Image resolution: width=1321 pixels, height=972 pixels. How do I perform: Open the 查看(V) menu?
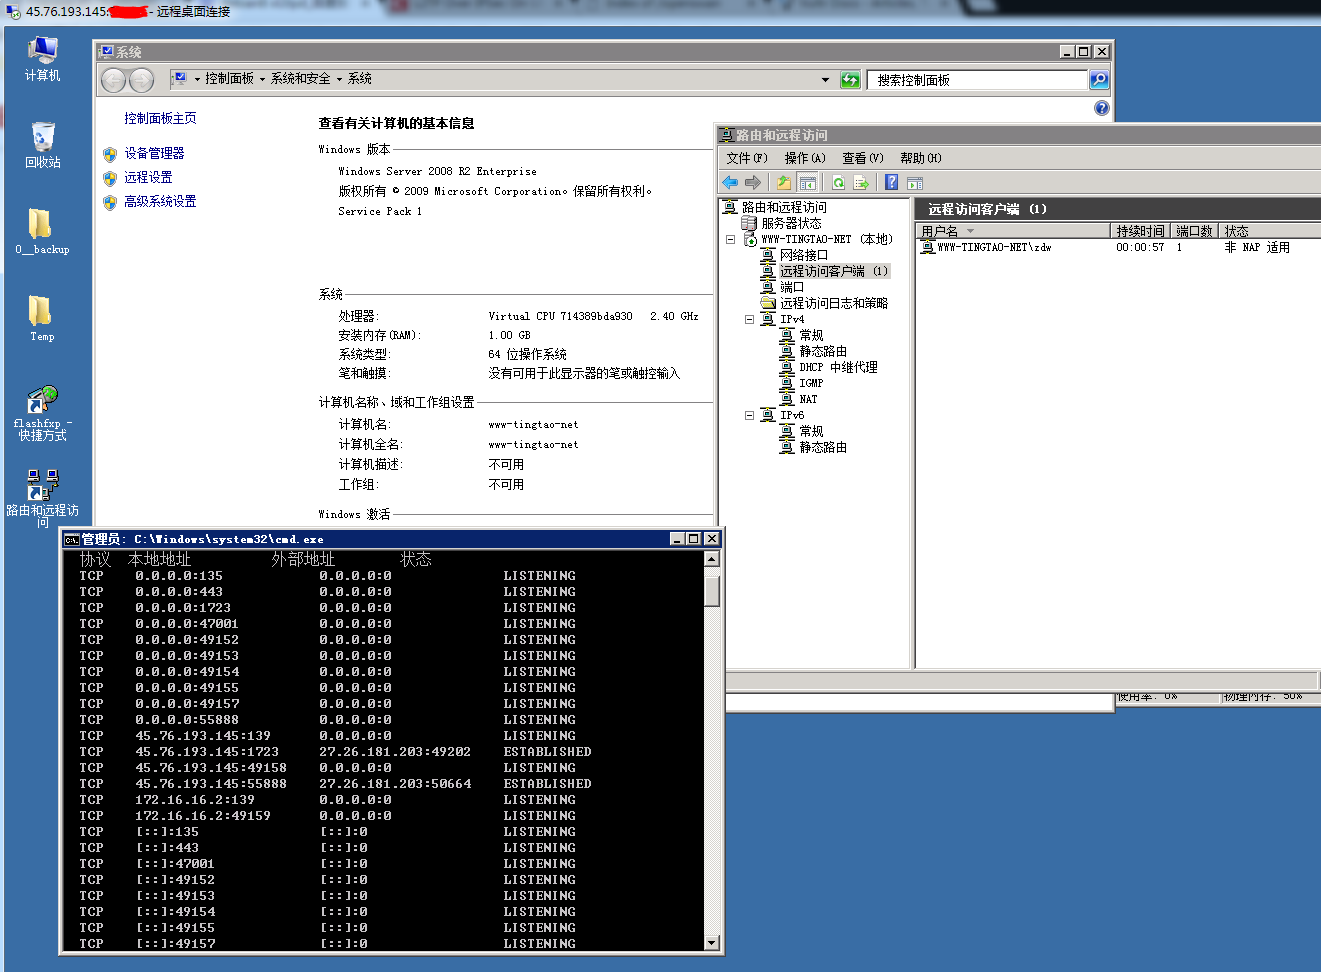click(863, 158)
